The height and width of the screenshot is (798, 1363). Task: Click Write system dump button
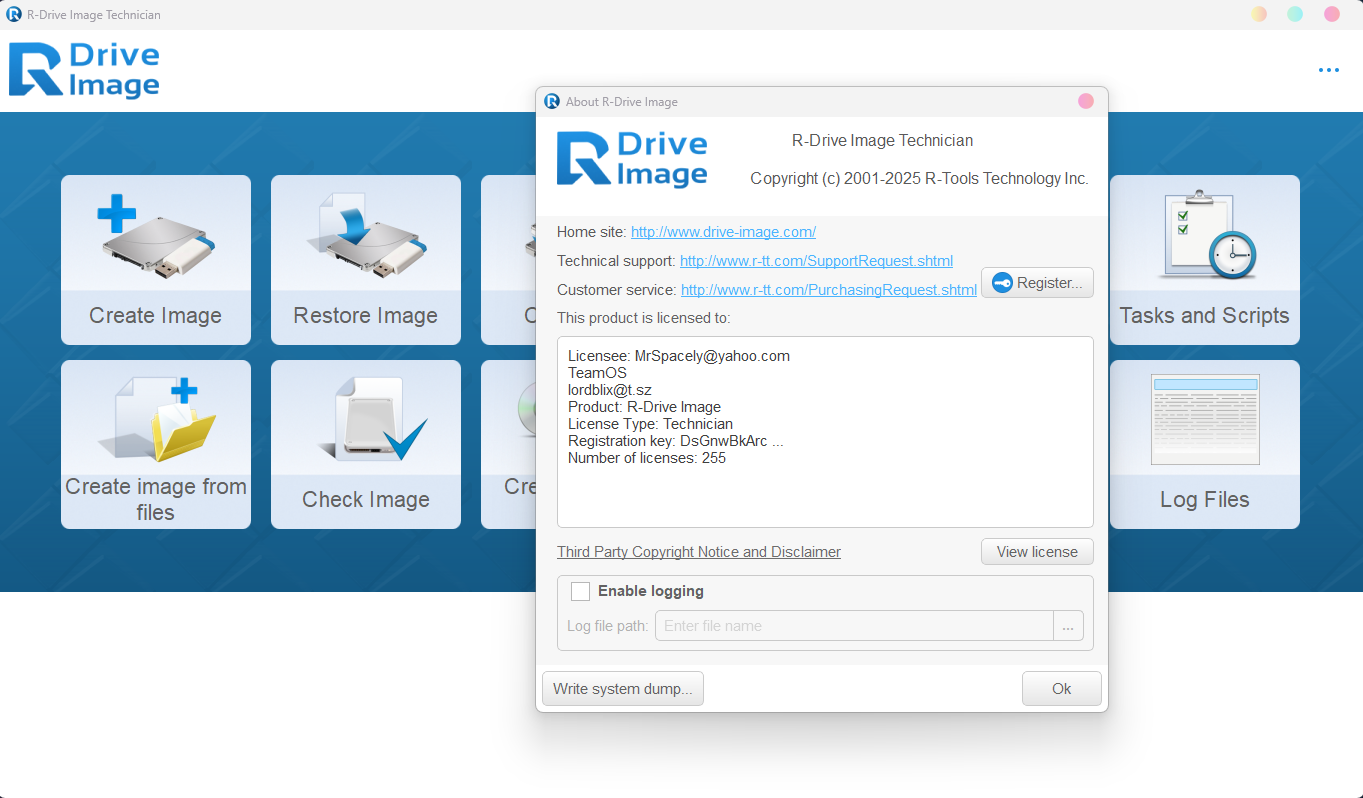[622, 689]
